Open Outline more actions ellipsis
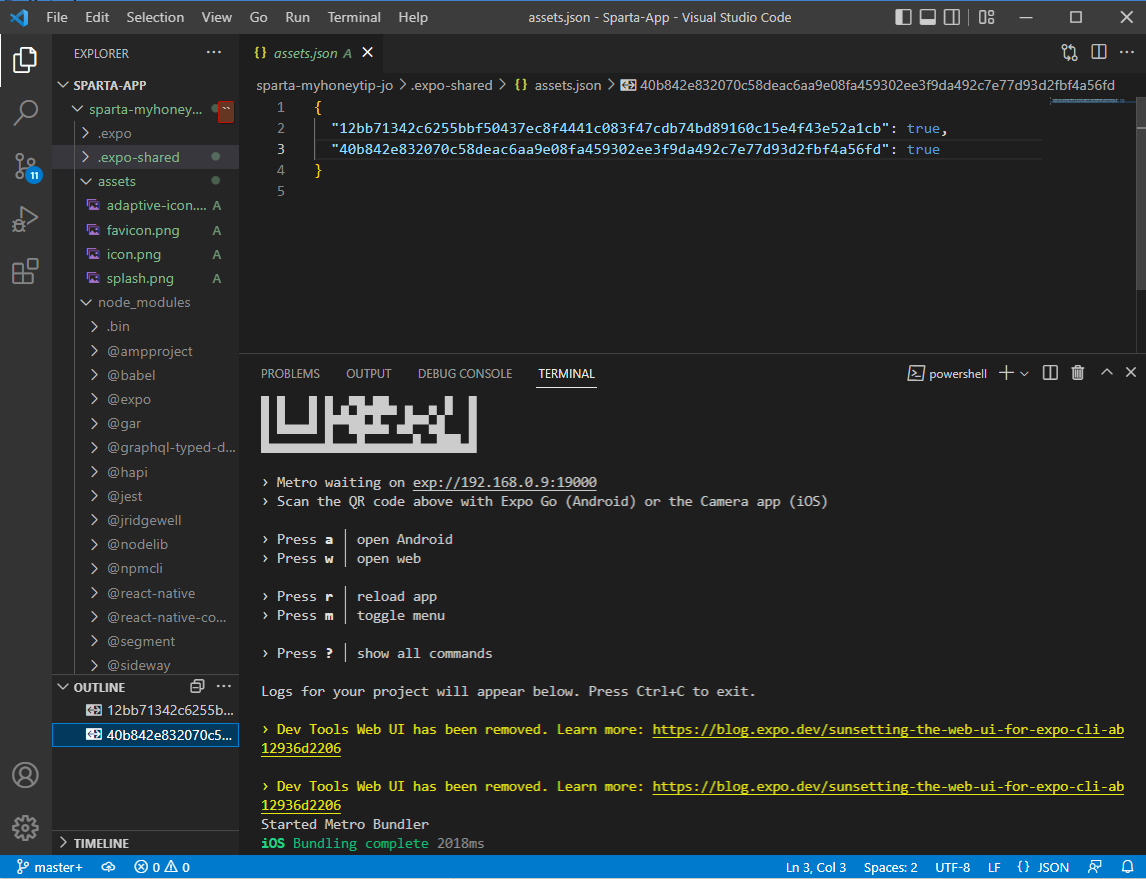1146x879 pixels. [224, 687]
